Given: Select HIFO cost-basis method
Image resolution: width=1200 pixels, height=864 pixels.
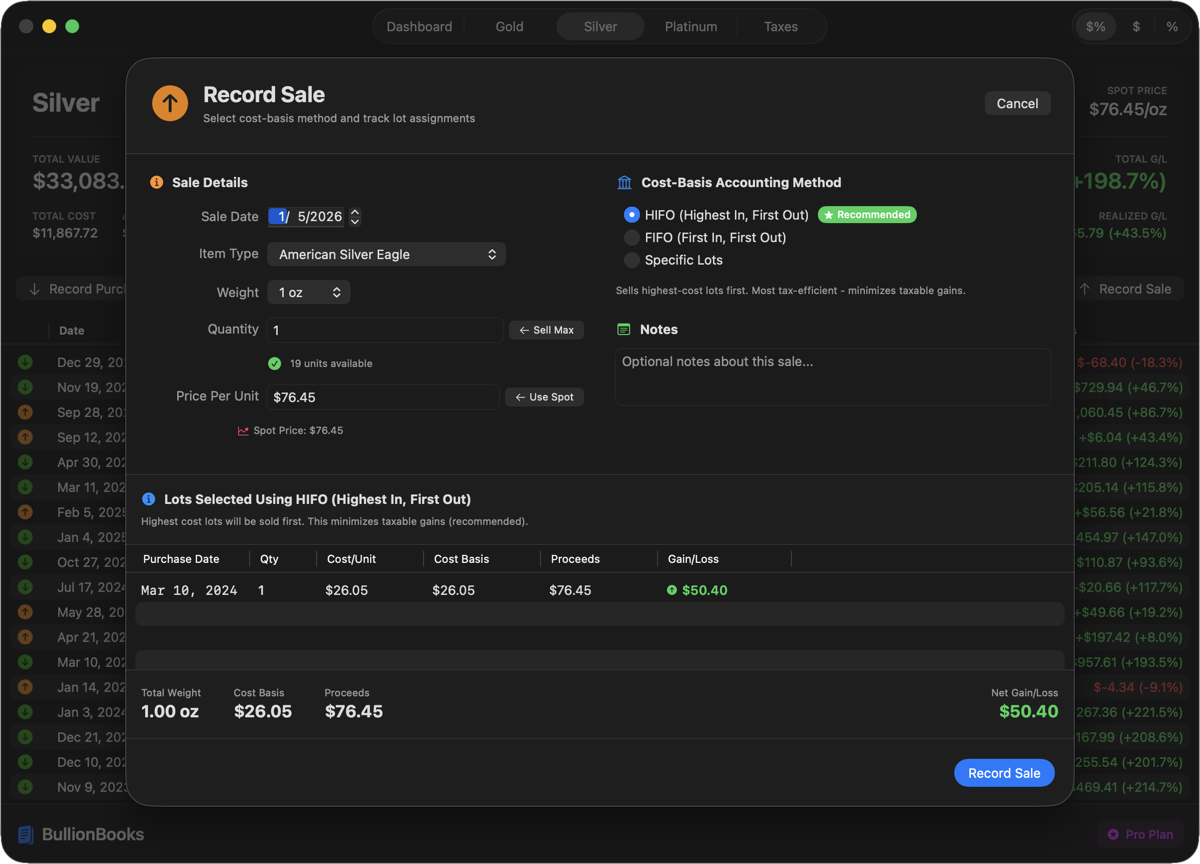Looking at the screenshot, I should tap(631, 215).
